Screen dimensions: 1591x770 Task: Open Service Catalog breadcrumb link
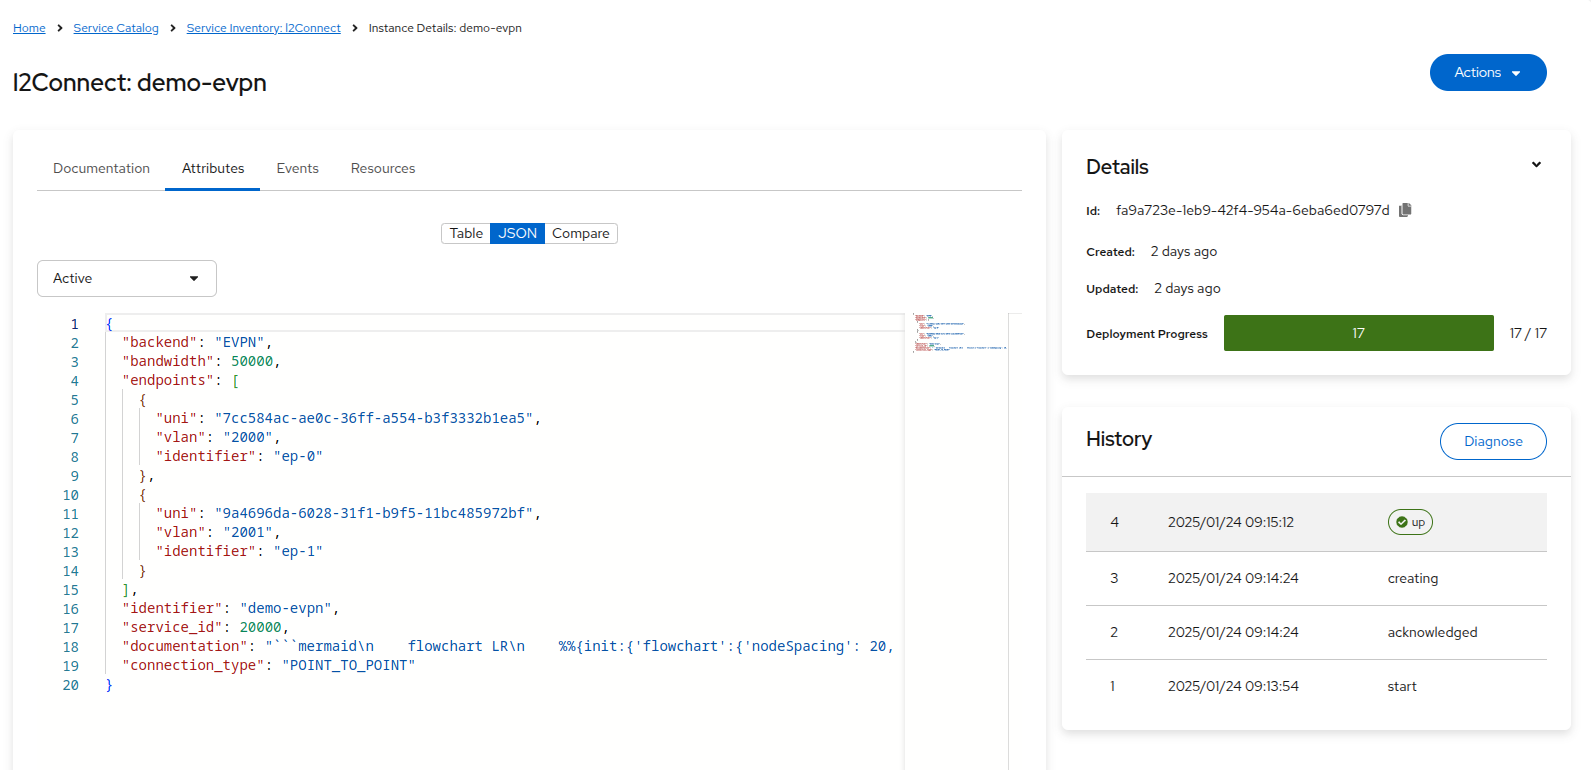(x=116, y=28)
